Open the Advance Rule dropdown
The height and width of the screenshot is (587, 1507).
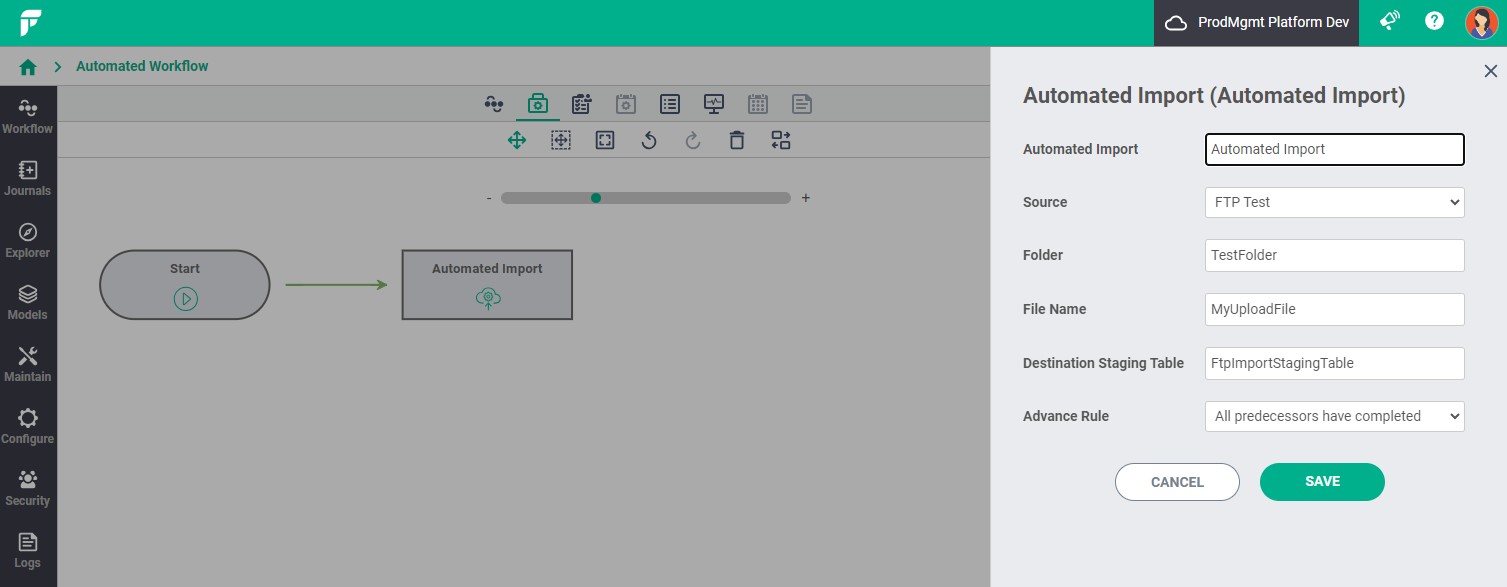pyautogui.click(x=1335, y=416)
